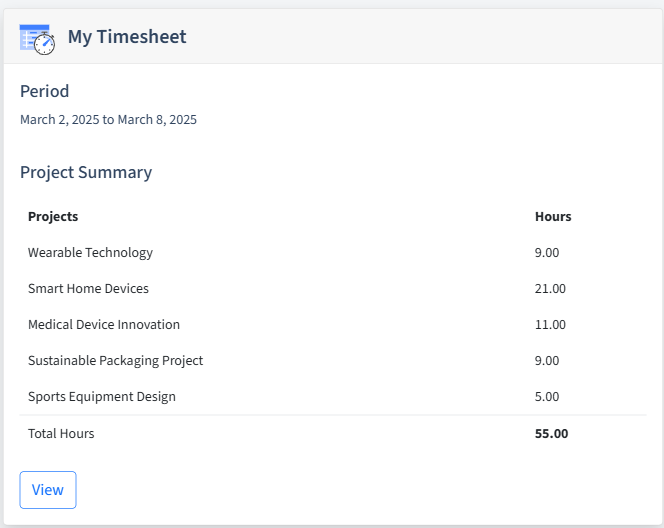Select the Wearable Technology project row
Image resolution: width=664 pixels, height=528 pixels.
coord(333,253)
